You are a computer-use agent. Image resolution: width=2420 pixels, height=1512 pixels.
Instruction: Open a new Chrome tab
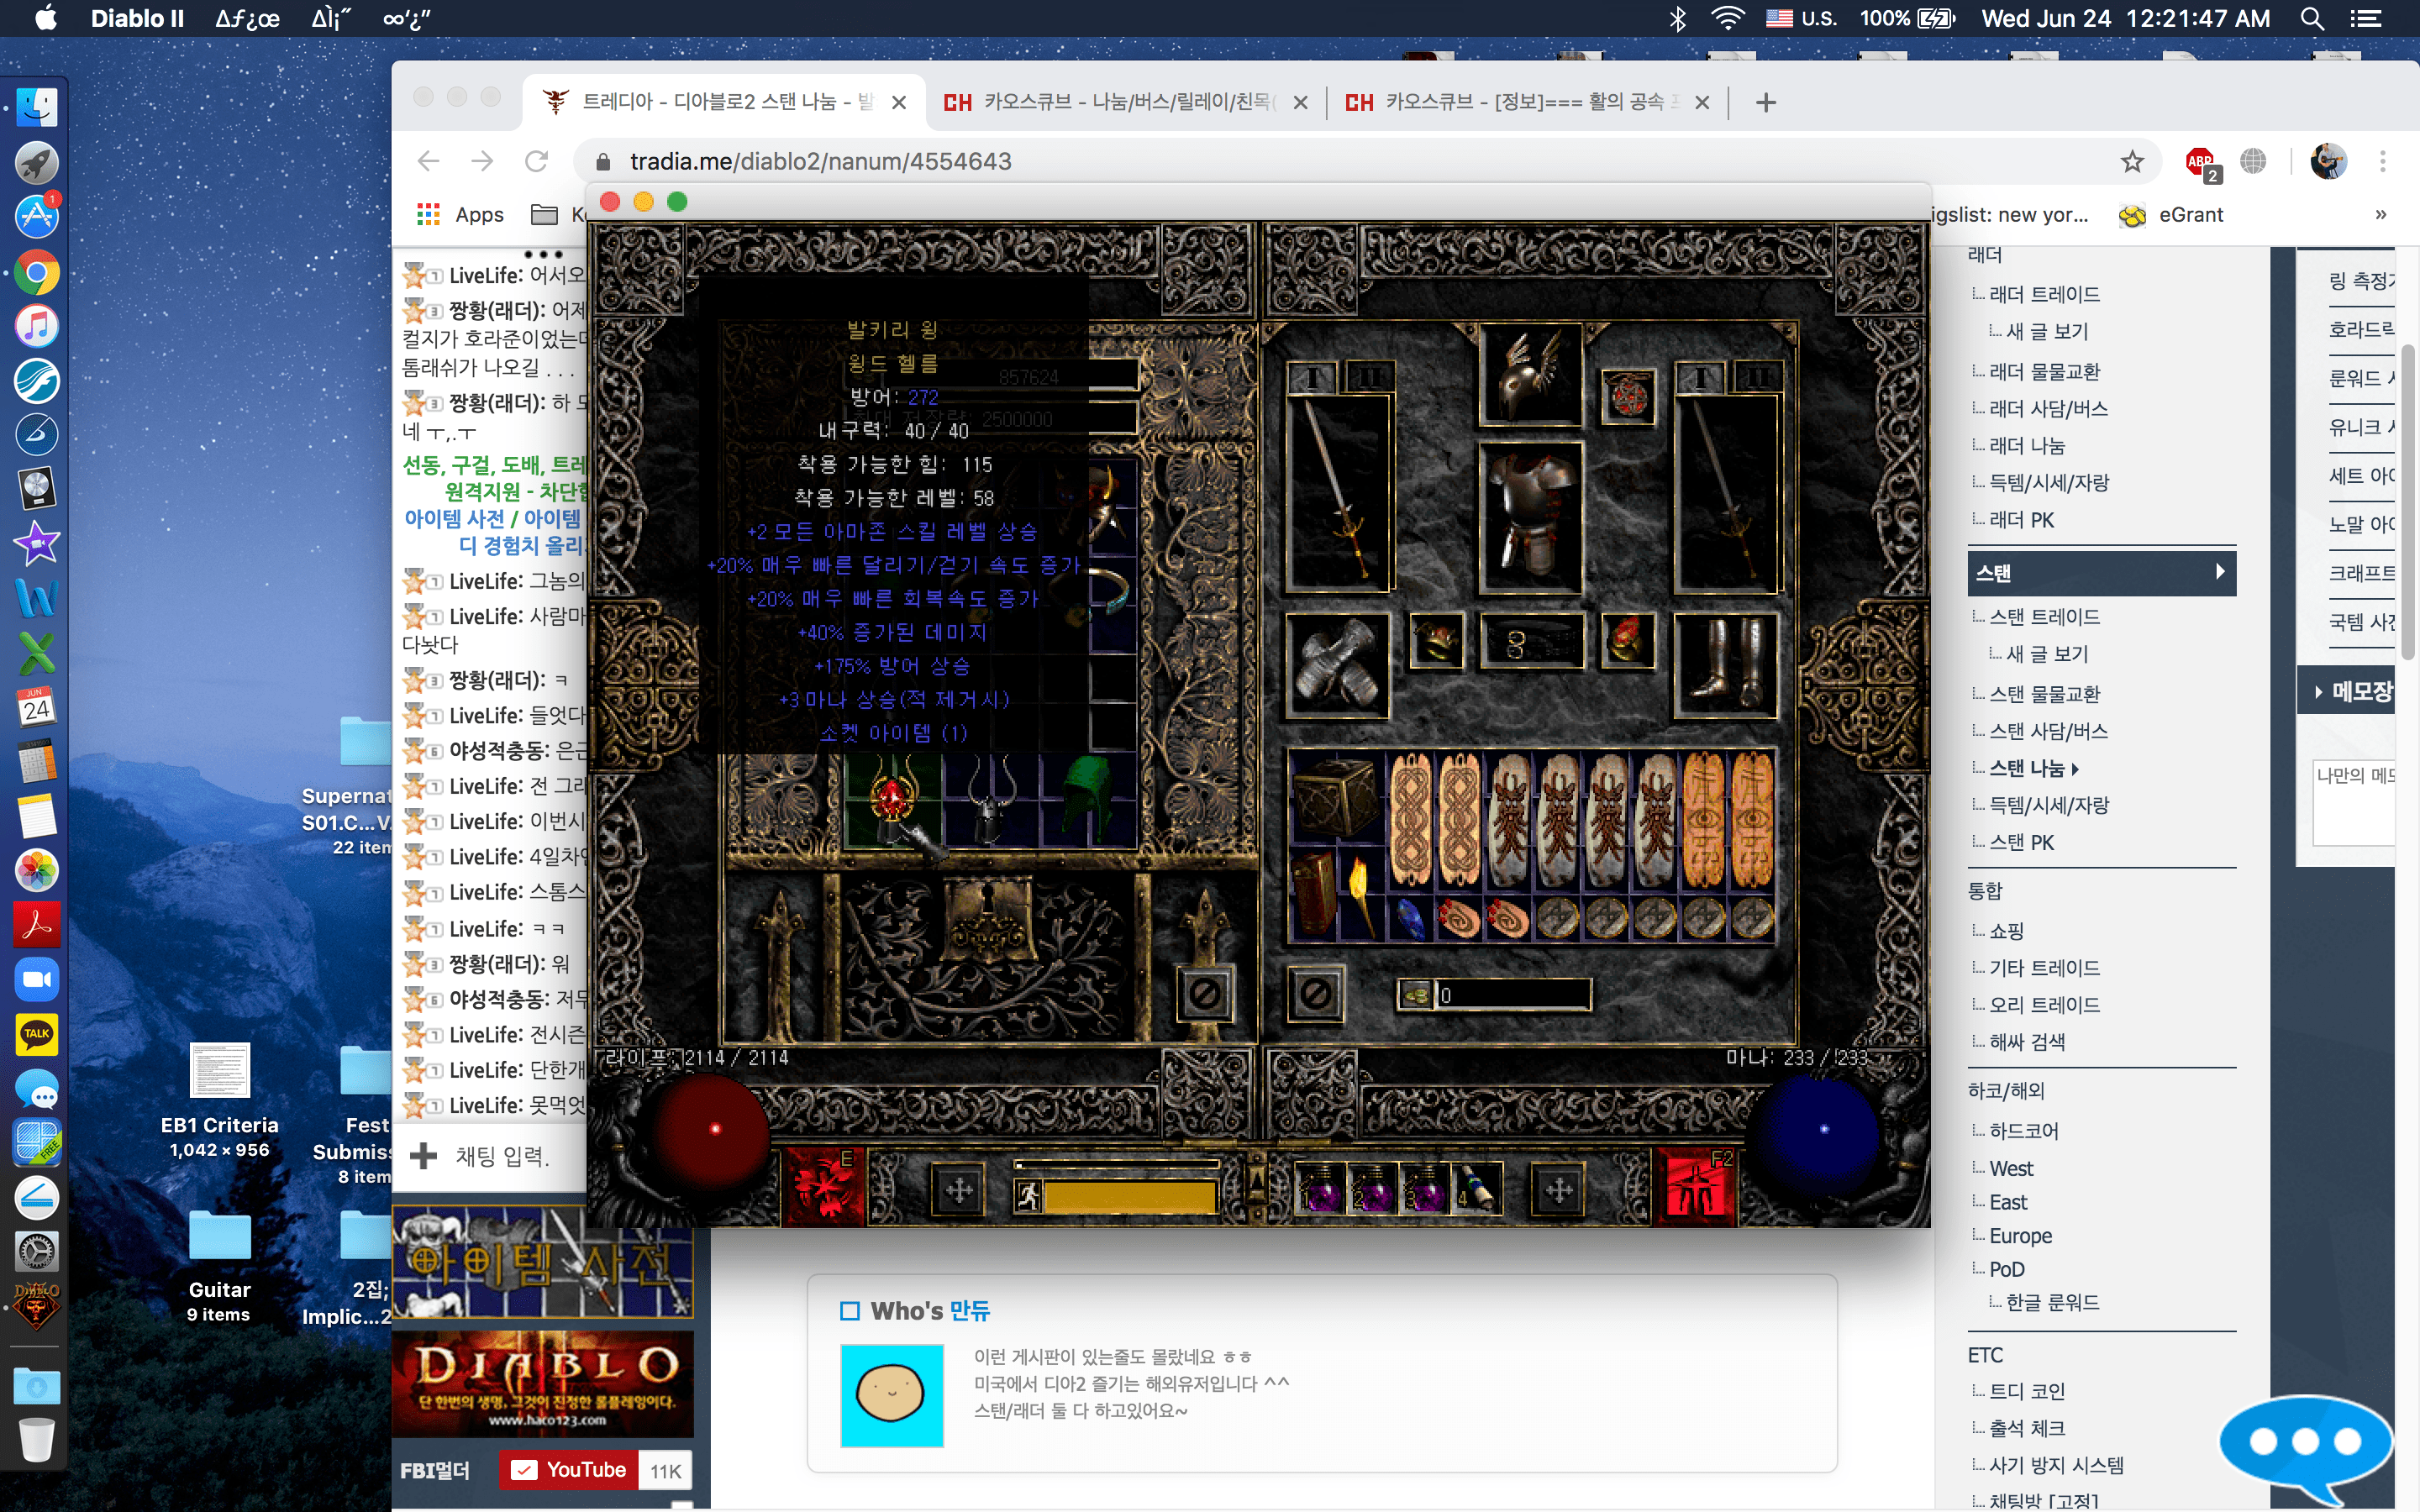pos(1765,102)
